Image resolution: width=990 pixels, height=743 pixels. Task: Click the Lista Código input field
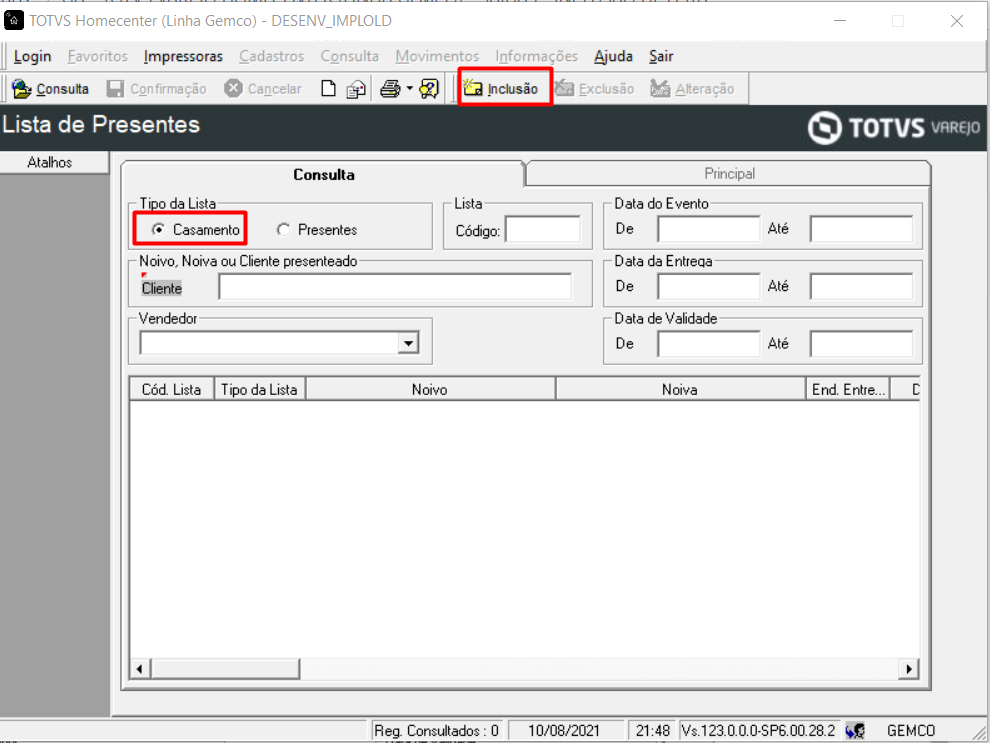(542, 229)
